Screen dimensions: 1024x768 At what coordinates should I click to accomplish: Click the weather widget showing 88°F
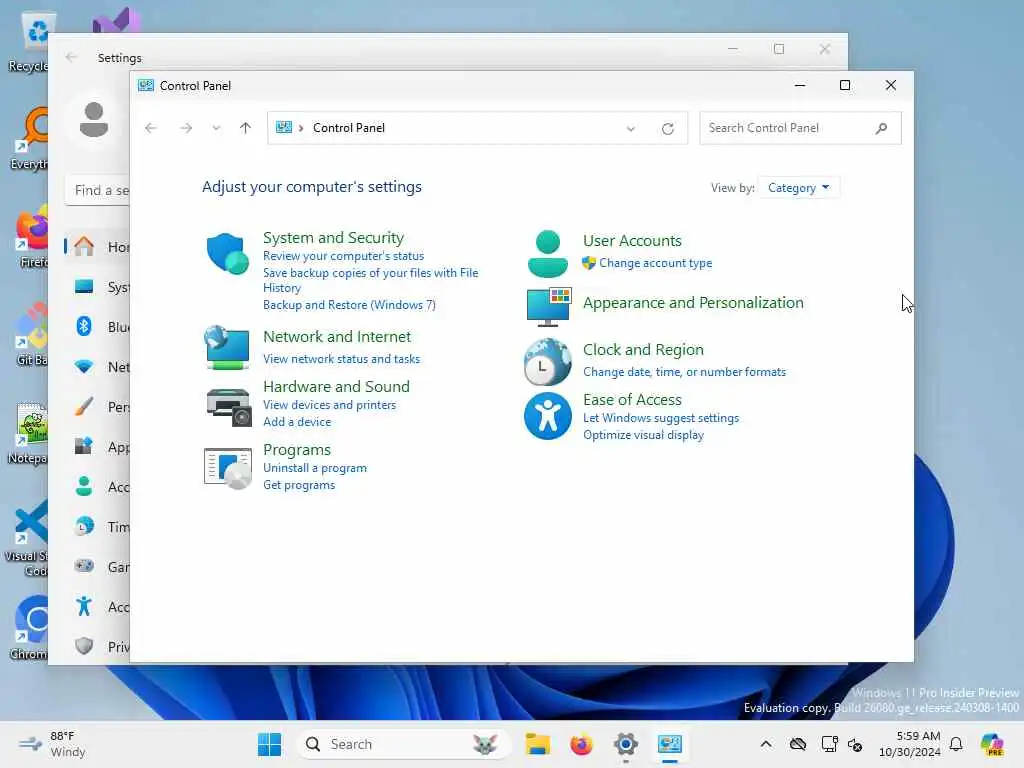click(x=52, y=744)
